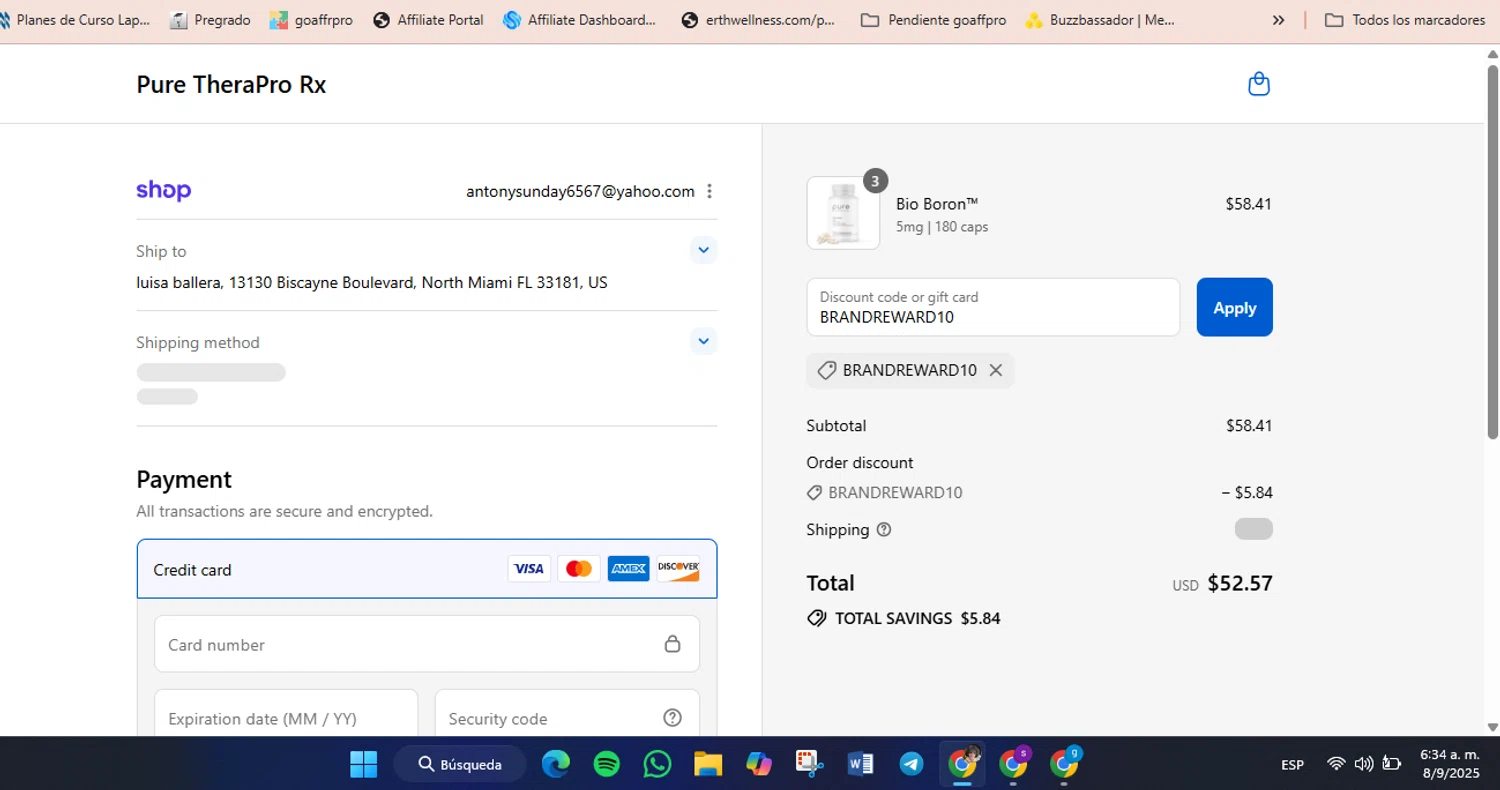Screen dimensions: 1500x790
Task: Open the Todos los marcadores folder
Action: (1405, 20)
